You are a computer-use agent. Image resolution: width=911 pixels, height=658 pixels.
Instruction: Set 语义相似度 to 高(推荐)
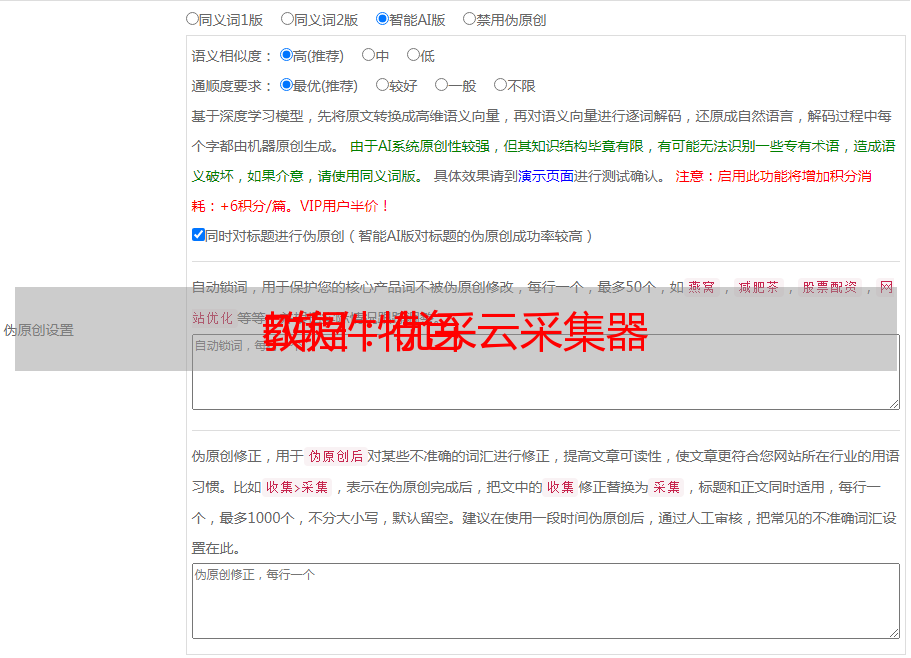[286, 56]
